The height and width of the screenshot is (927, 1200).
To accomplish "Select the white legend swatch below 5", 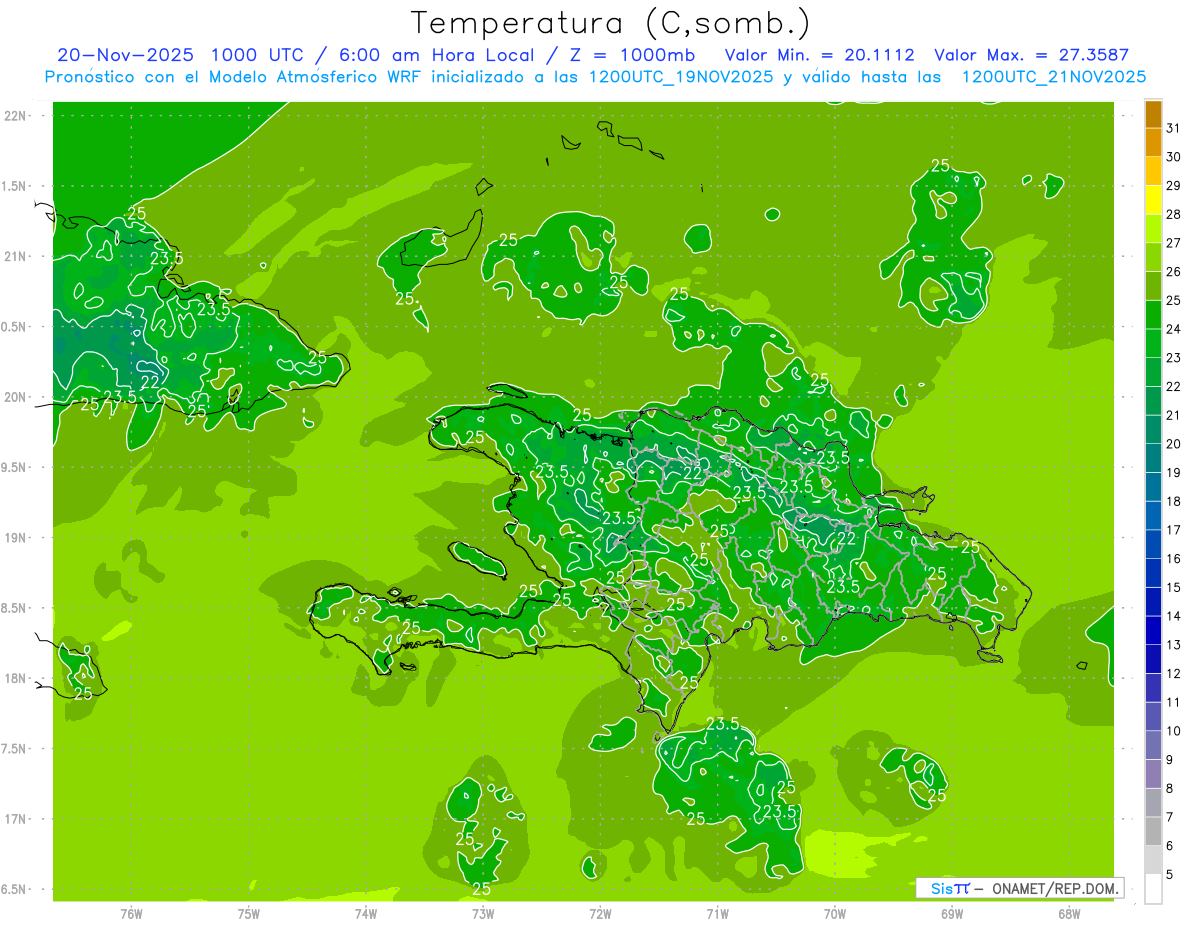I will pyautogui.click(x=1153, y=889).
